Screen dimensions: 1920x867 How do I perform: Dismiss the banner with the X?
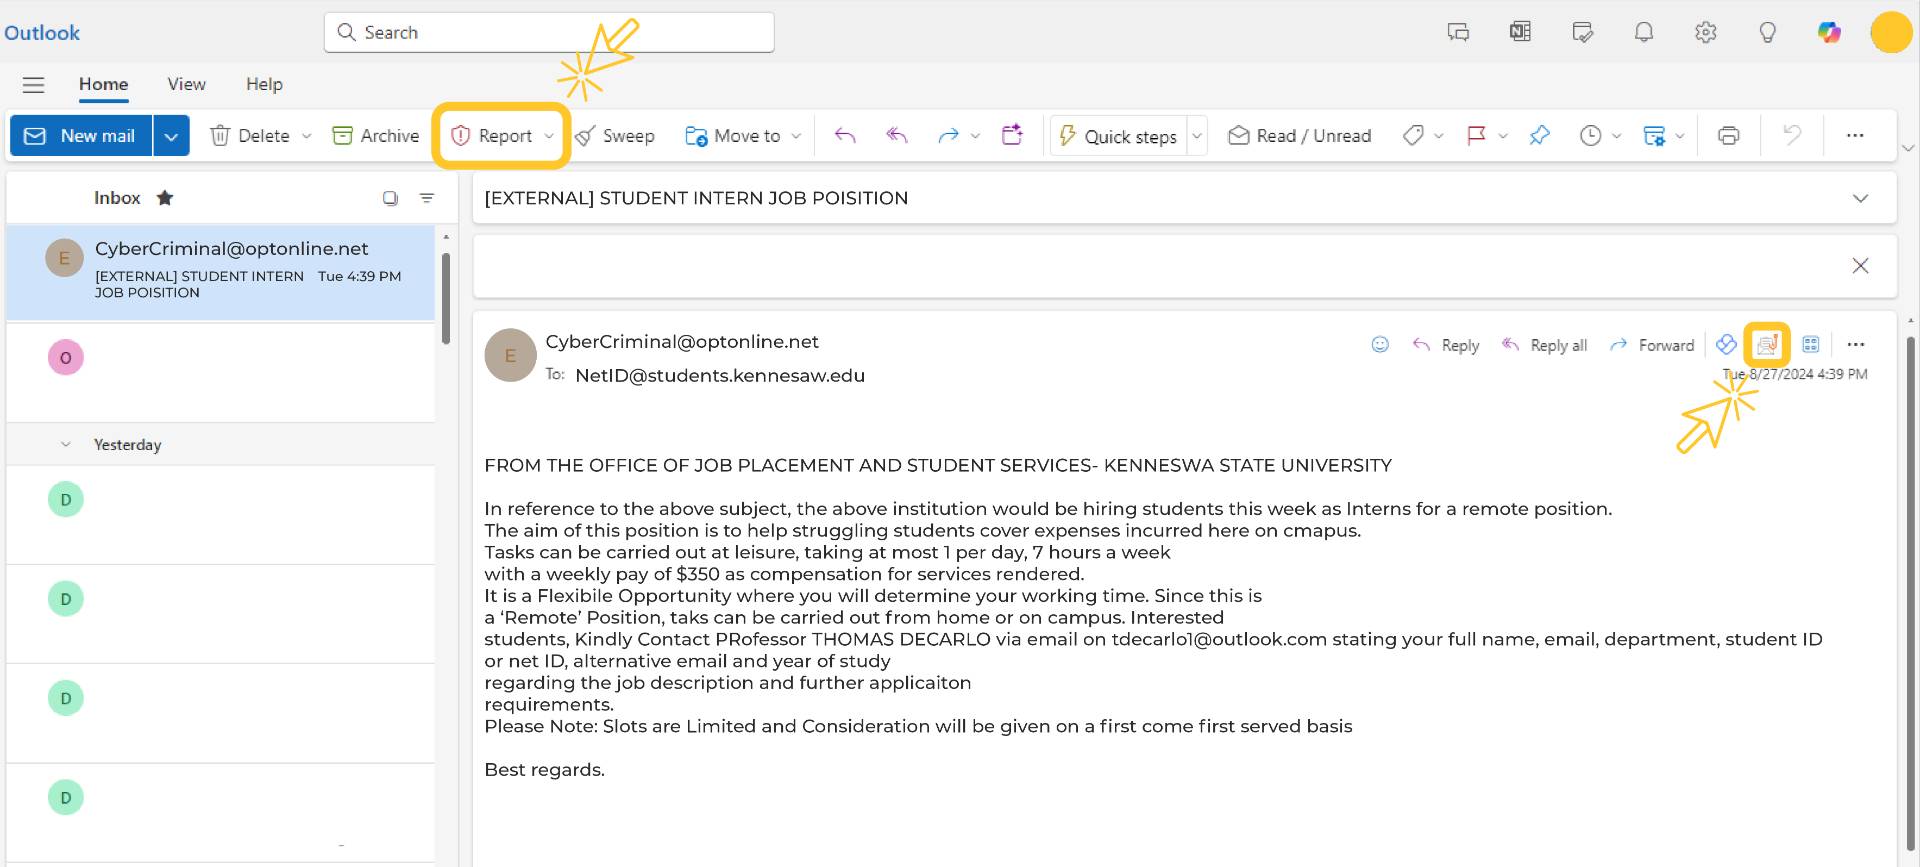(x=1860, y=265)
